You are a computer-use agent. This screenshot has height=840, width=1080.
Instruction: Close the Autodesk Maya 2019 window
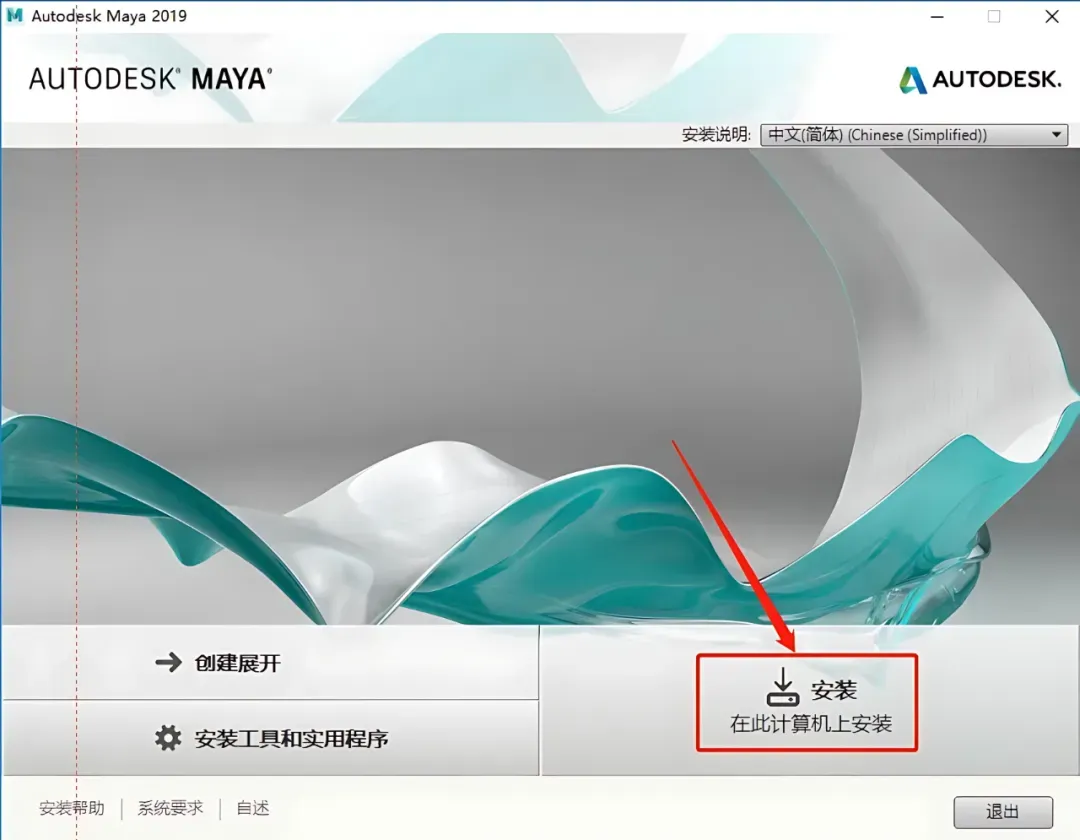pos(1052,17)
